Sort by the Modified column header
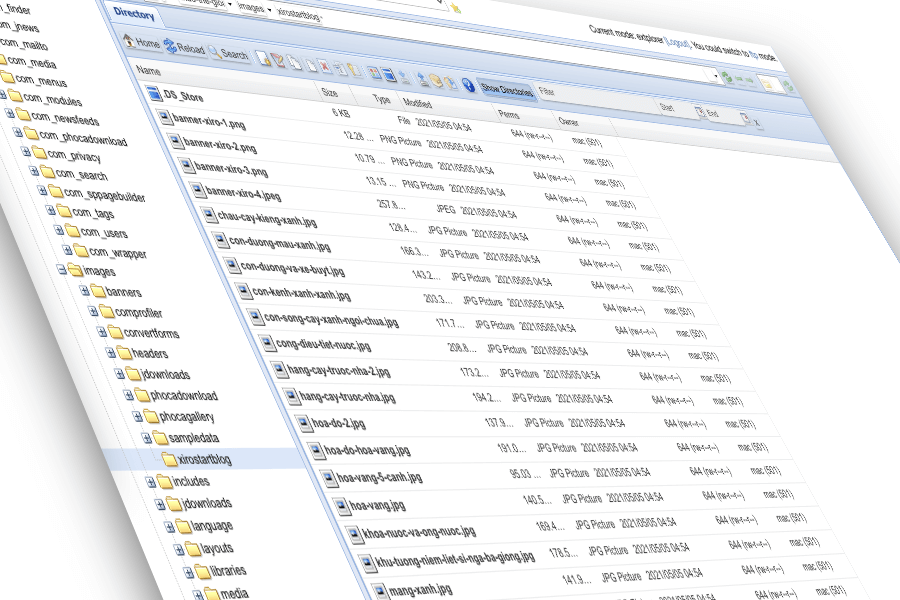Screen dimensions: 900x600 [417, 103]
